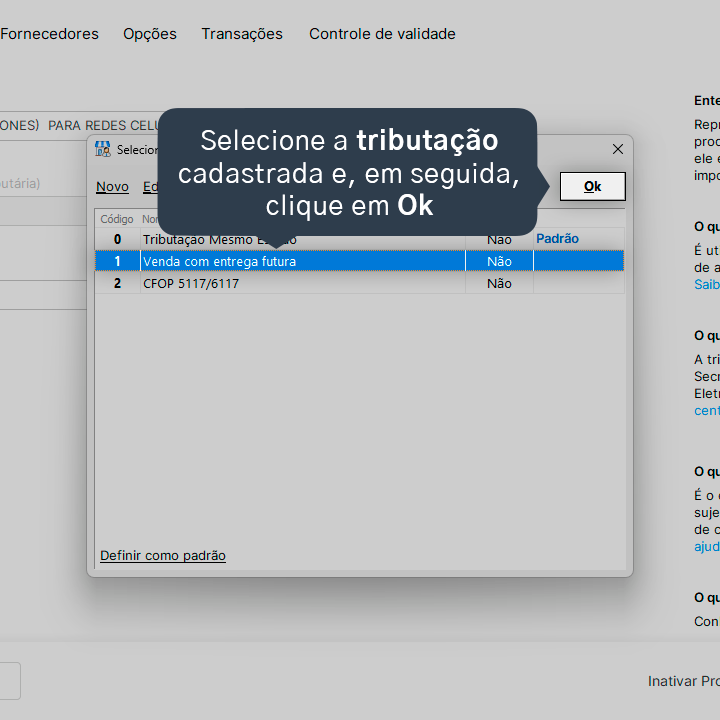720x720 pixels.
Task: Open the Controle de validade tab
Action: (382, 34)
